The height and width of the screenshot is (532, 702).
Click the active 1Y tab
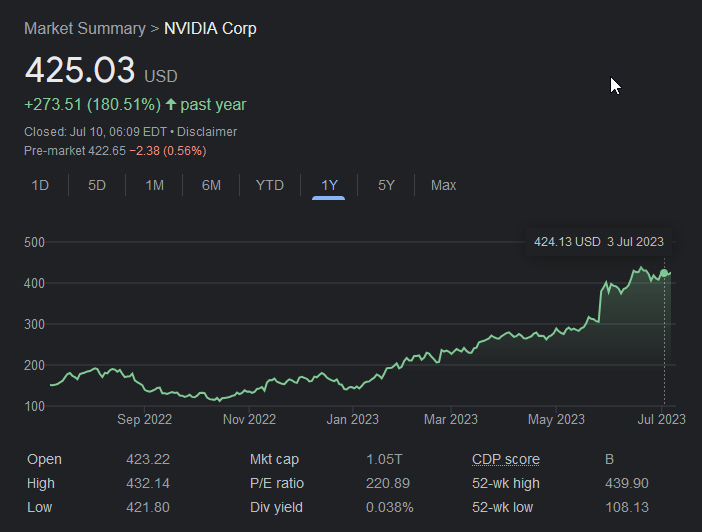pyautogui.click(x=329, y=185)
